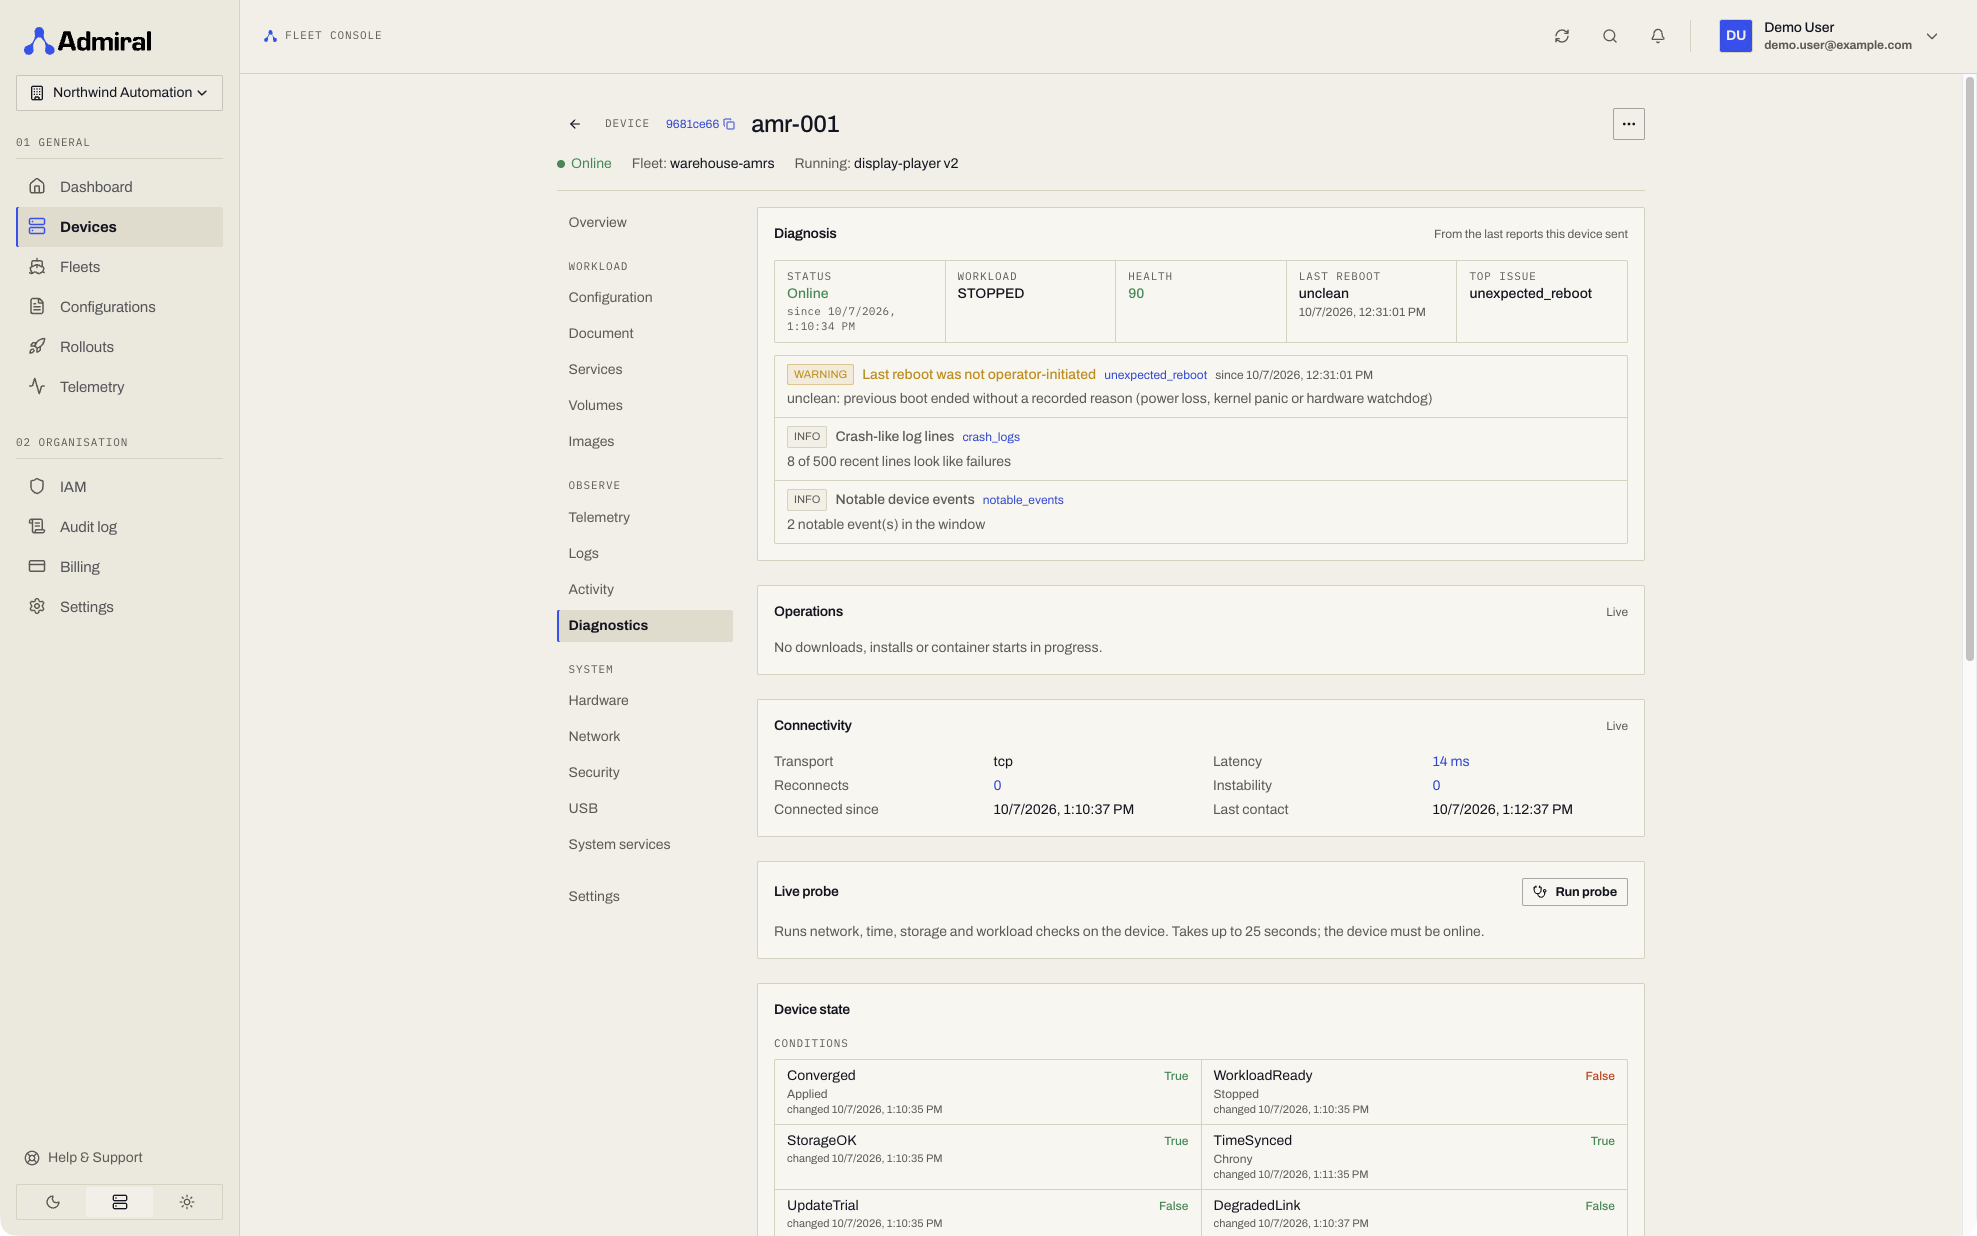Open Northwind Automation organisation dropdown
Image resolution: width=1977 pixels, height=1236 pixels.
coord(119,93)
